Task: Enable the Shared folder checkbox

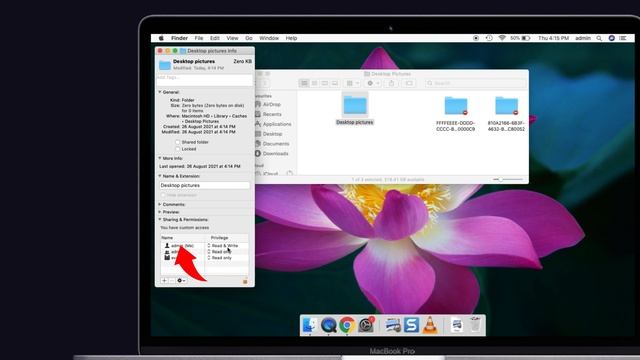Action: pos(177,142)
